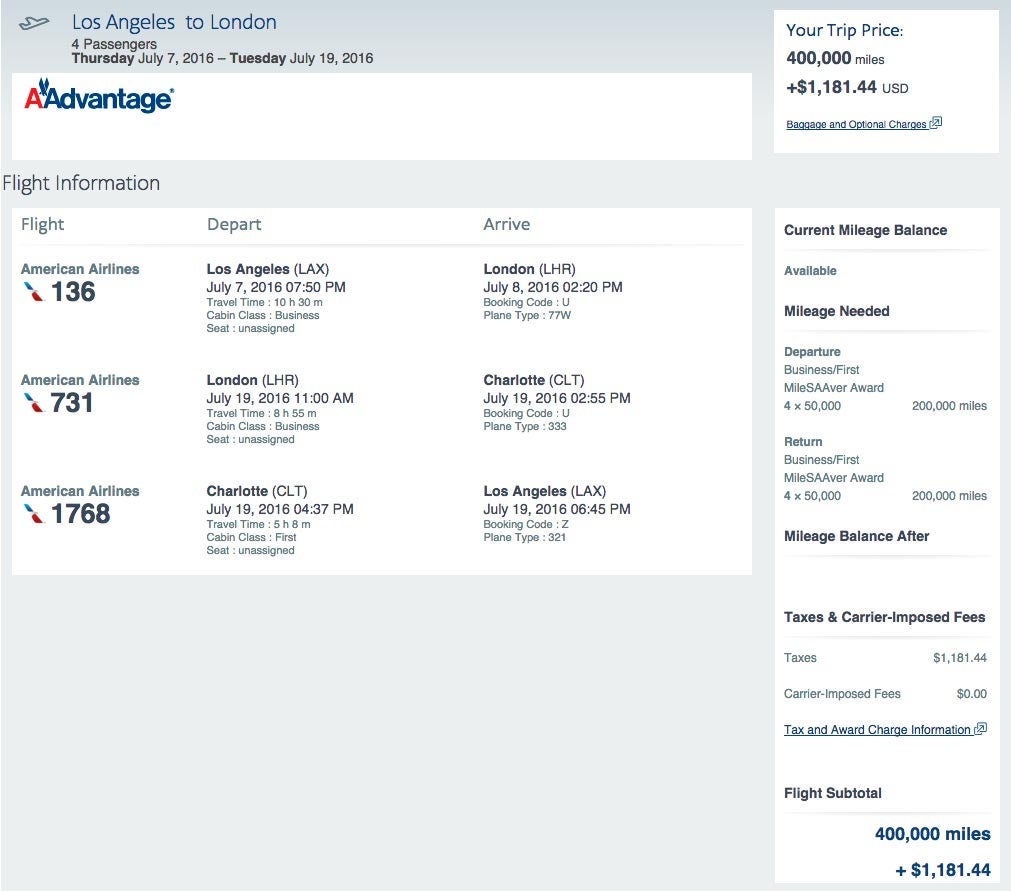1011x891 pixels.
Task: Click London (LHR) departure of flight 731
Action: [x=252, y=380]
